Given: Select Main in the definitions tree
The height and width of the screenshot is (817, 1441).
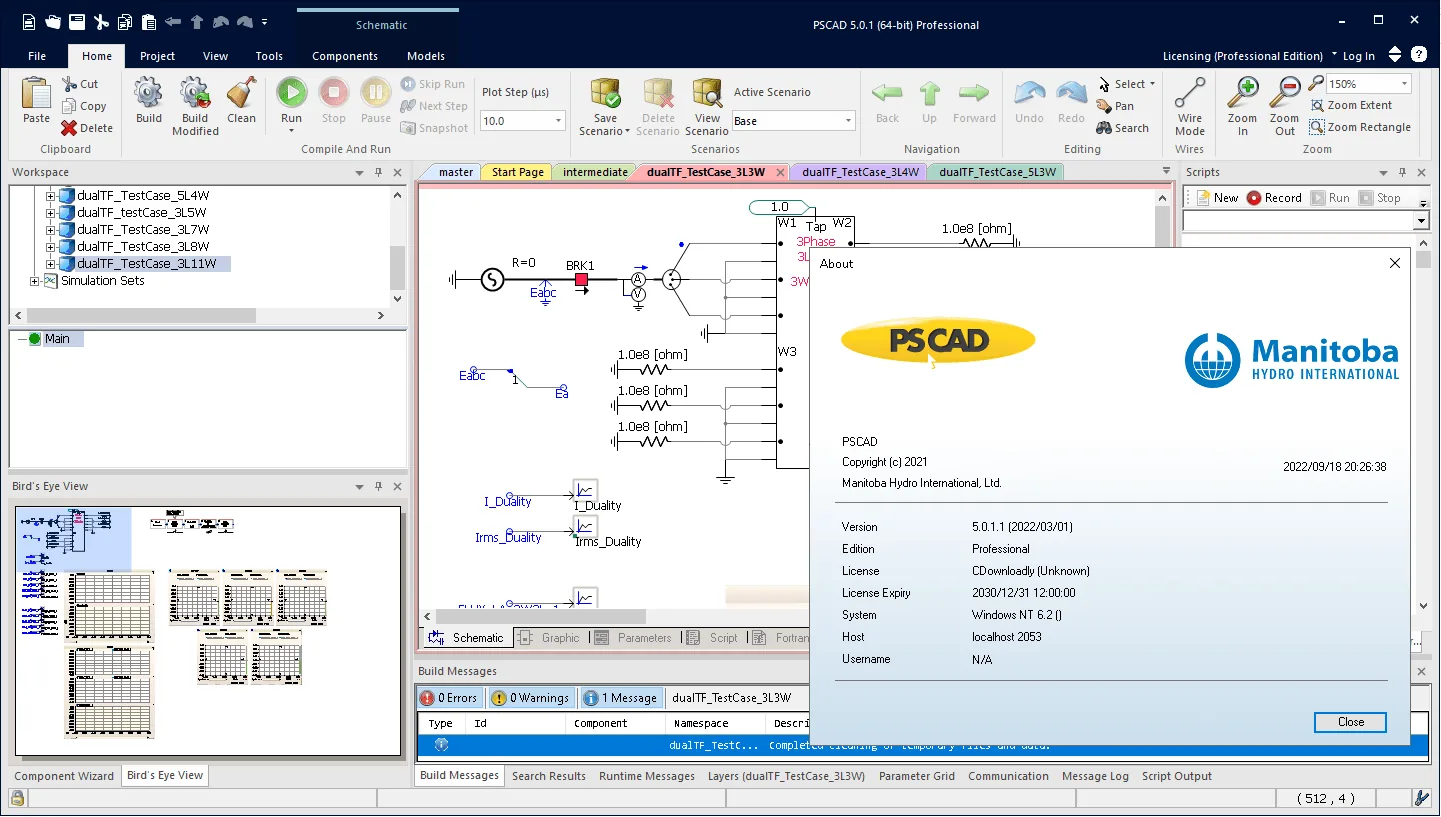Looking at the screenshot, I should [x=57, y=339].
